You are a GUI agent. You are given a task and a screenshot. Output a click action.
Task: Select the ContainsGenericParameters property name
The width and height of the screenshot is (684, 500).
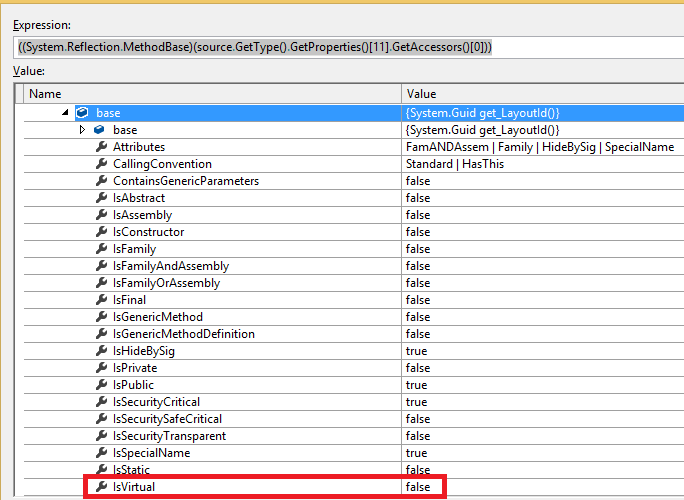pos(186,181)
